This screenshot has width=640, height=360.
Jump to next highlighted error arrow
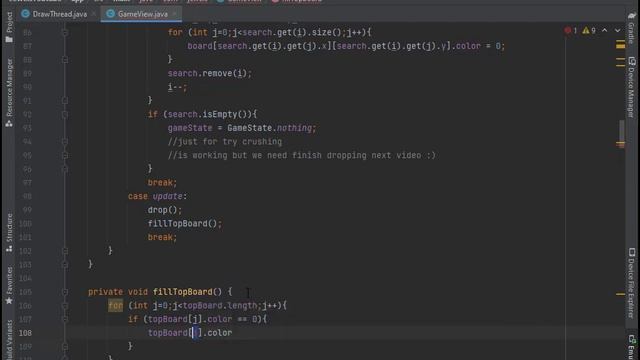[618, 31]
